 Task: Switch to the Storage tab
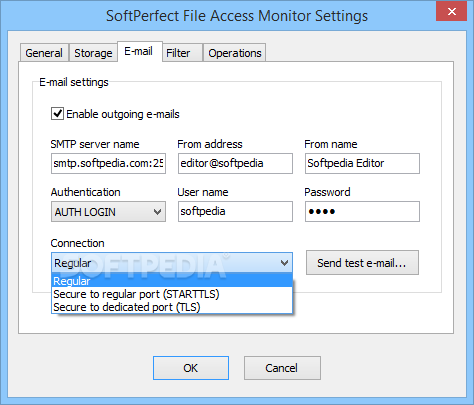[x=93, y=53]
